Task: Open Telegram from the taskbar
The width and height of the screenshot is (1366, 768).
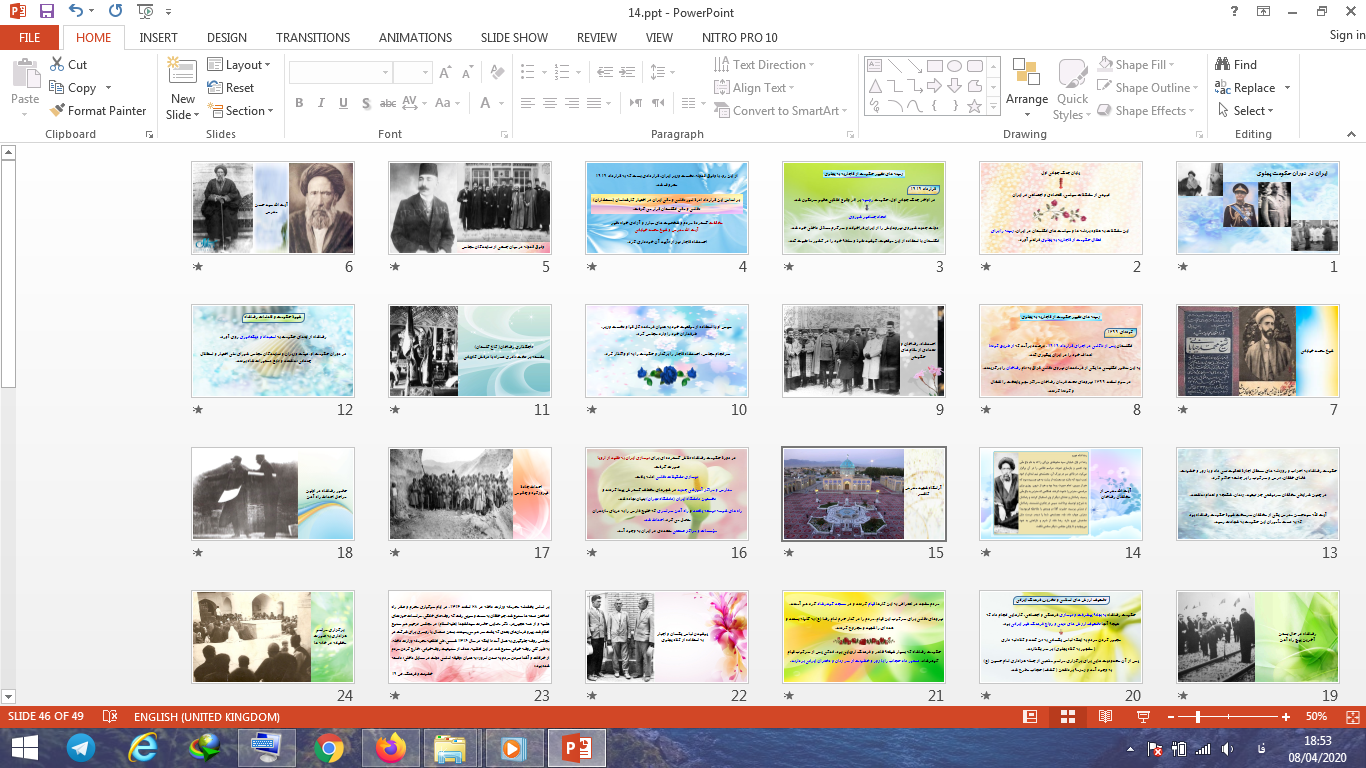Action: coord(81,748)
